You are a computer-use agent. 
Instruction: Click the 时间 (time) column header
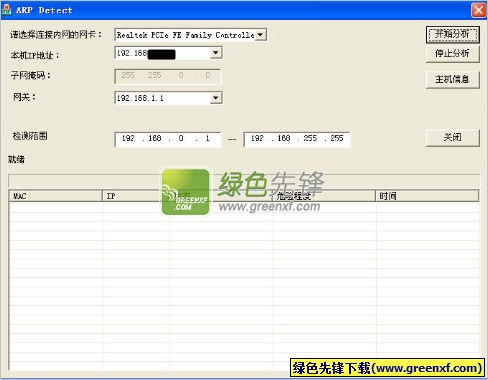pos(427,196)
